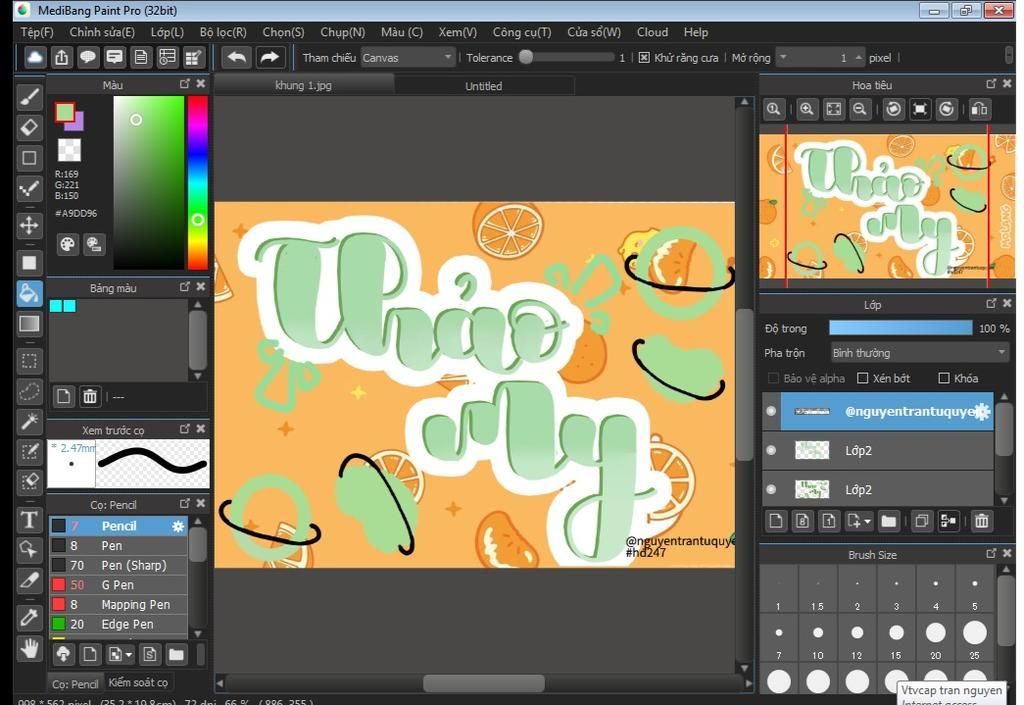Click the transparent color swatch
Screen dimensions: 1024x705
pyautogui.click(x=69, y=149)
